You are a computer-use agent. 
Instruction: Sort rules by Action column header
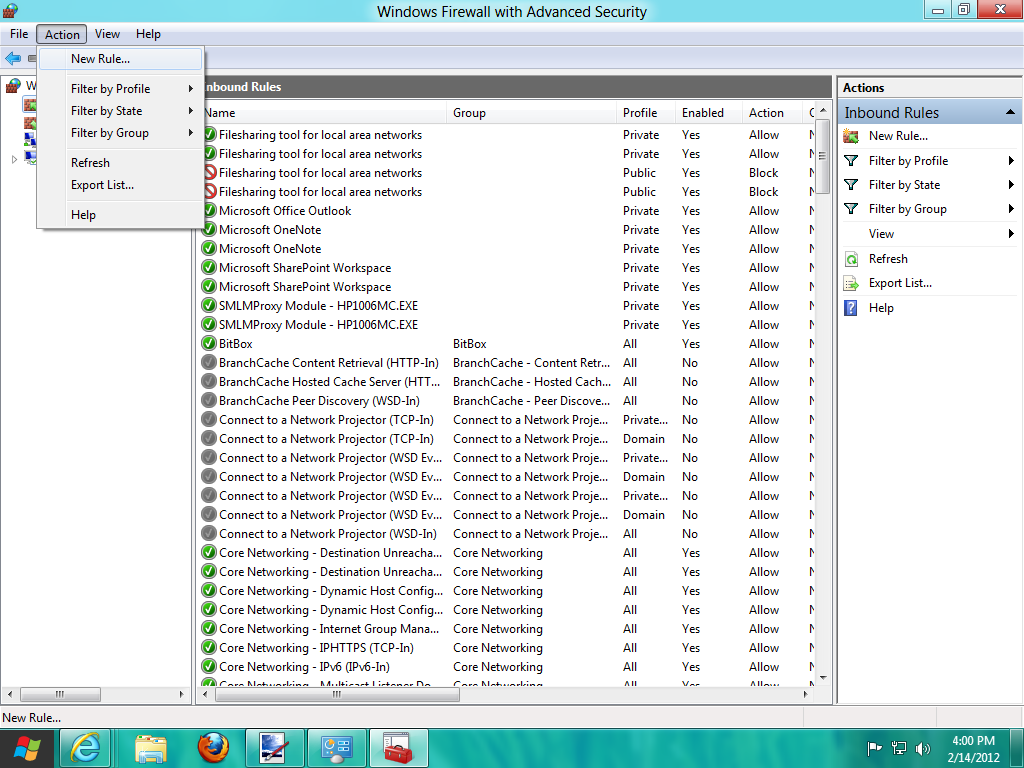click(x=772, y=113)
